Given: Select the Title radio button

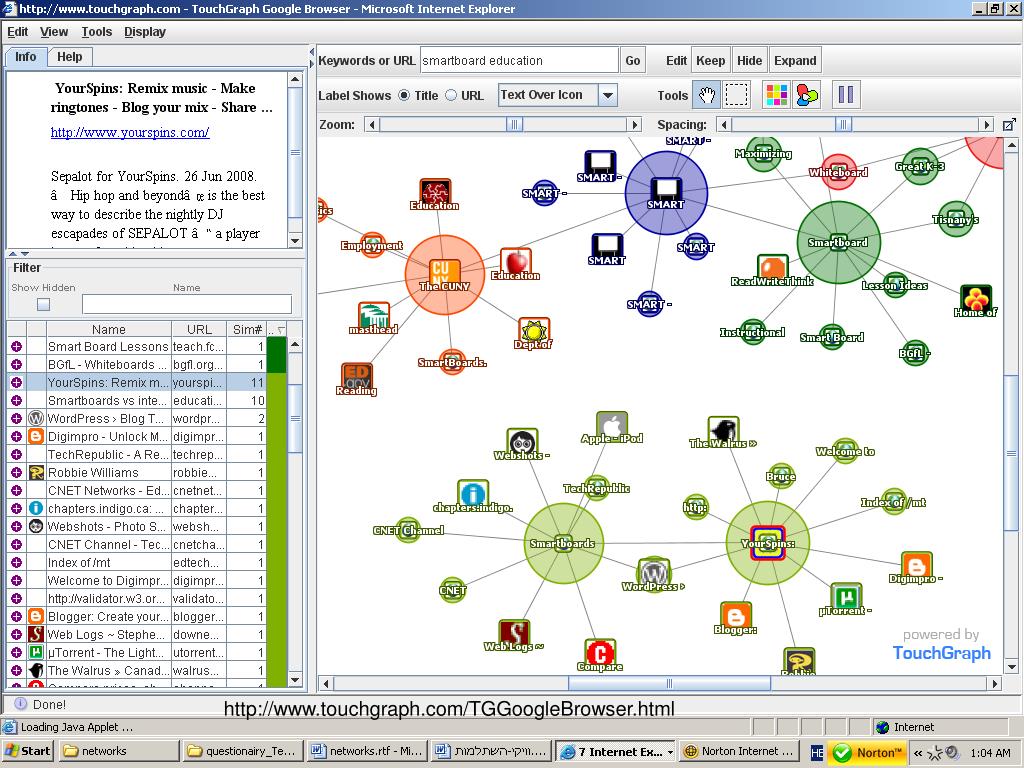Looking at the screenshot, I should pyautogui.click(x=404, y=95).
